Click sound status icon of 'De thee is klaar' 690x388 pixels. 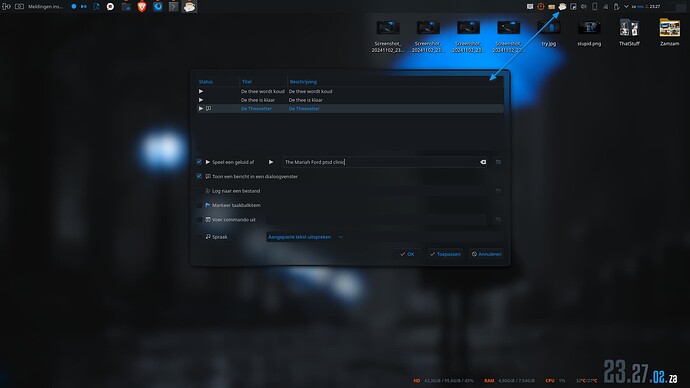(201, 100)
